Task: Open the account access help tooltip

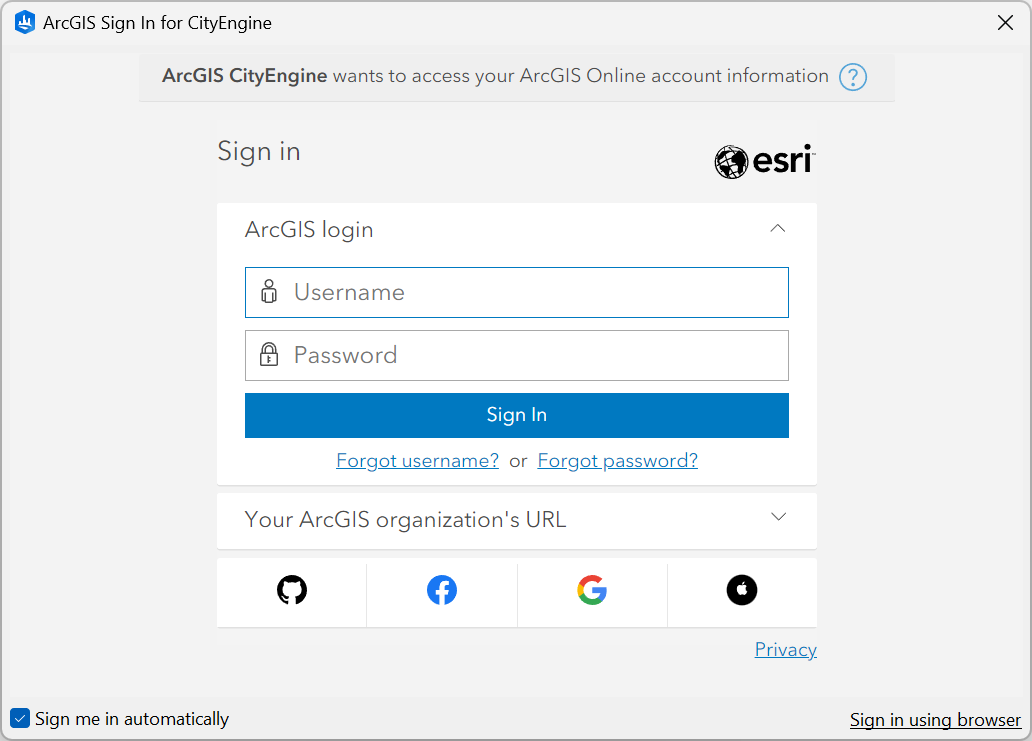Action: click(x=852, y=77)
